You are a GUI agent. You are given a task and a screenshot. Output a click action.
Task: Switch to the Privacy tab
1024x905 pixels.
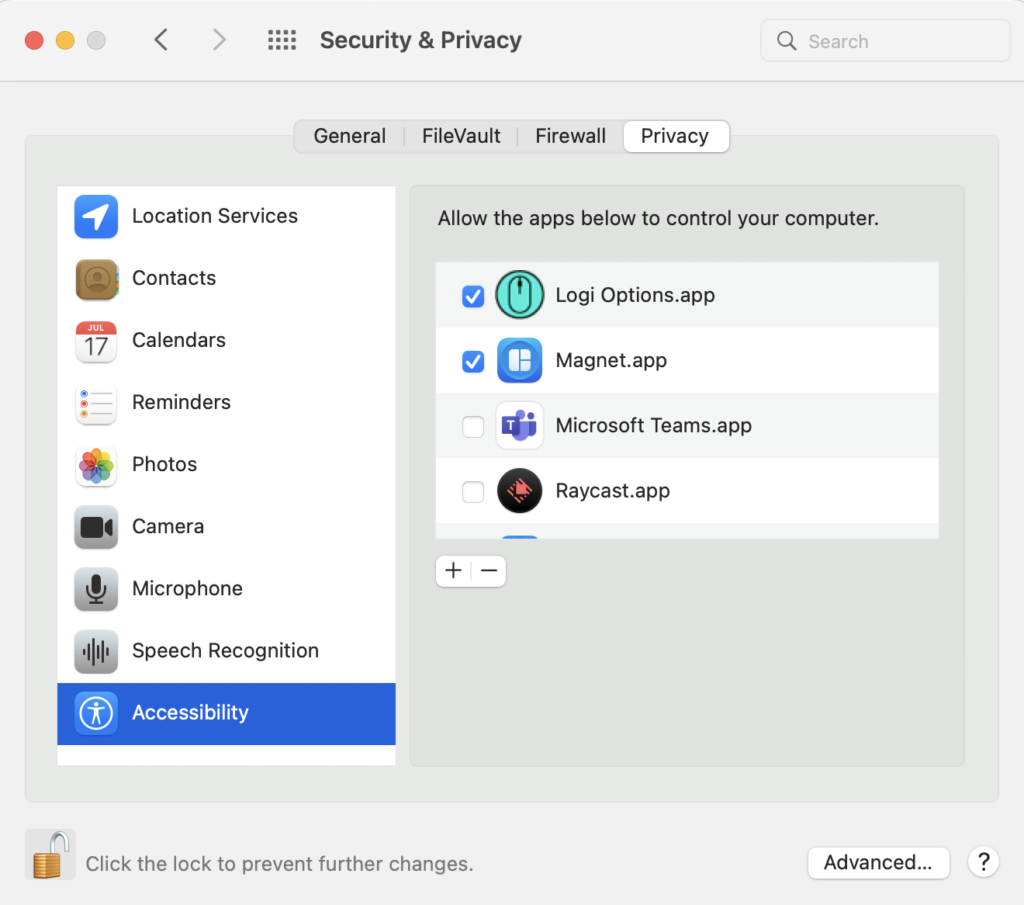point(676,136)
